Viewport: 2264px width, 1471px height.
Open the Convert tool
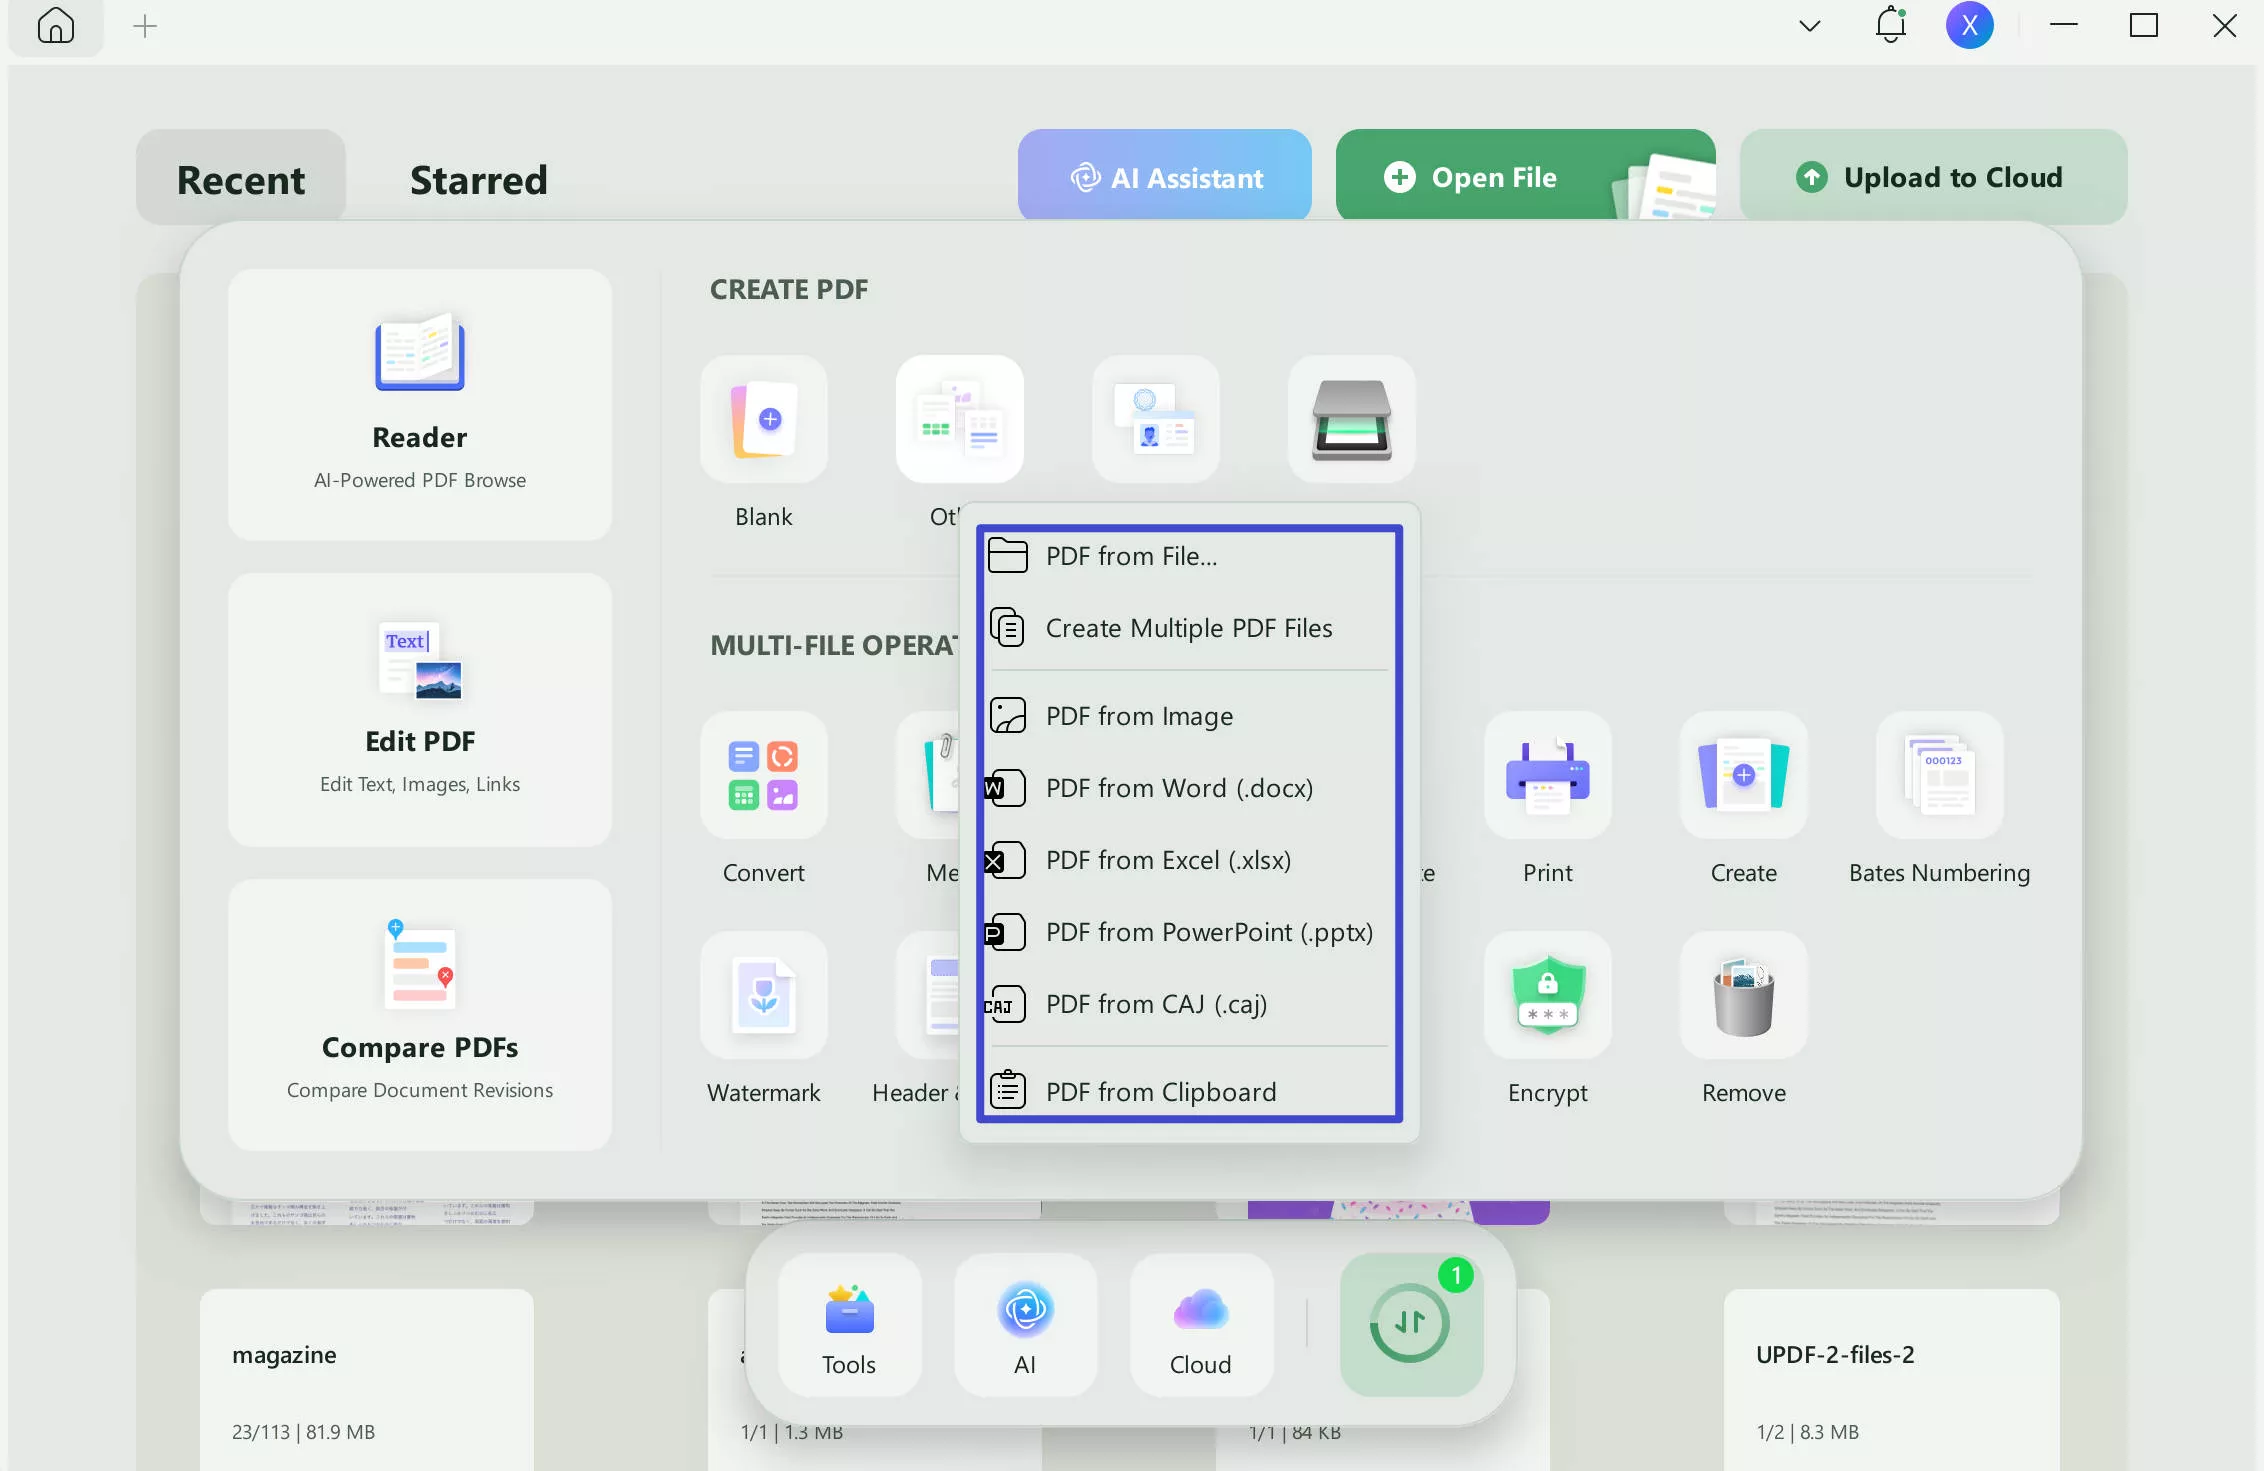pyautogui.click(x=764, y=775)
